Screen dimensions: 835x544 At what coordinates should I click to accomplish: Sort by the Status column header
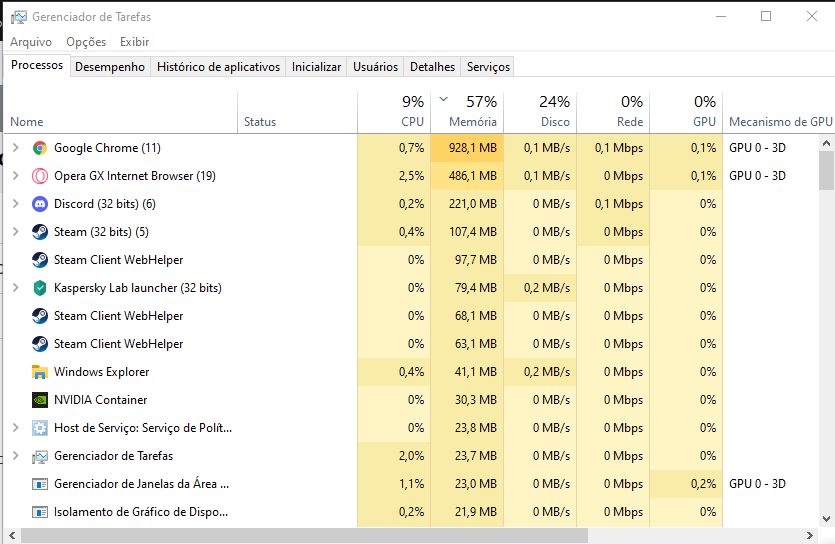[297, 112]
